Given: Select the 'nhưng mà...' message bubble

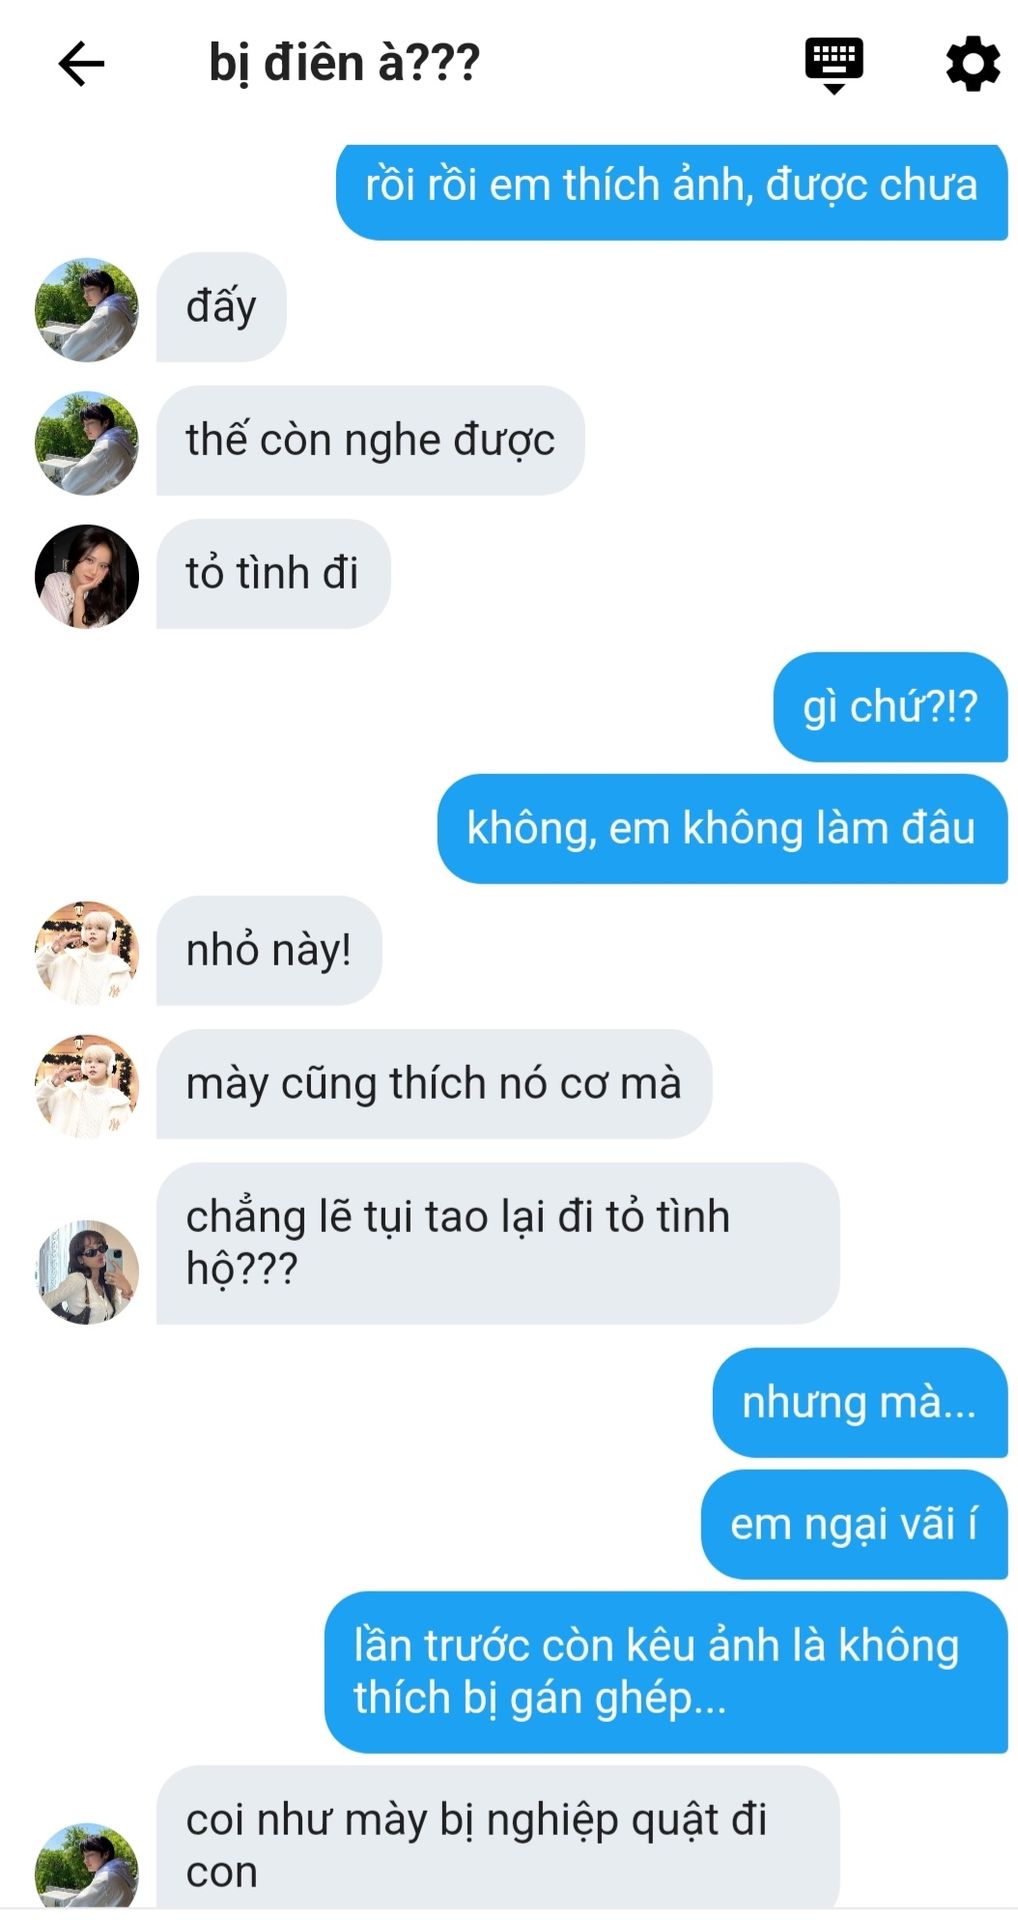Looking at the screenshot, I should pyautogui.click(x=860, y=1403).
